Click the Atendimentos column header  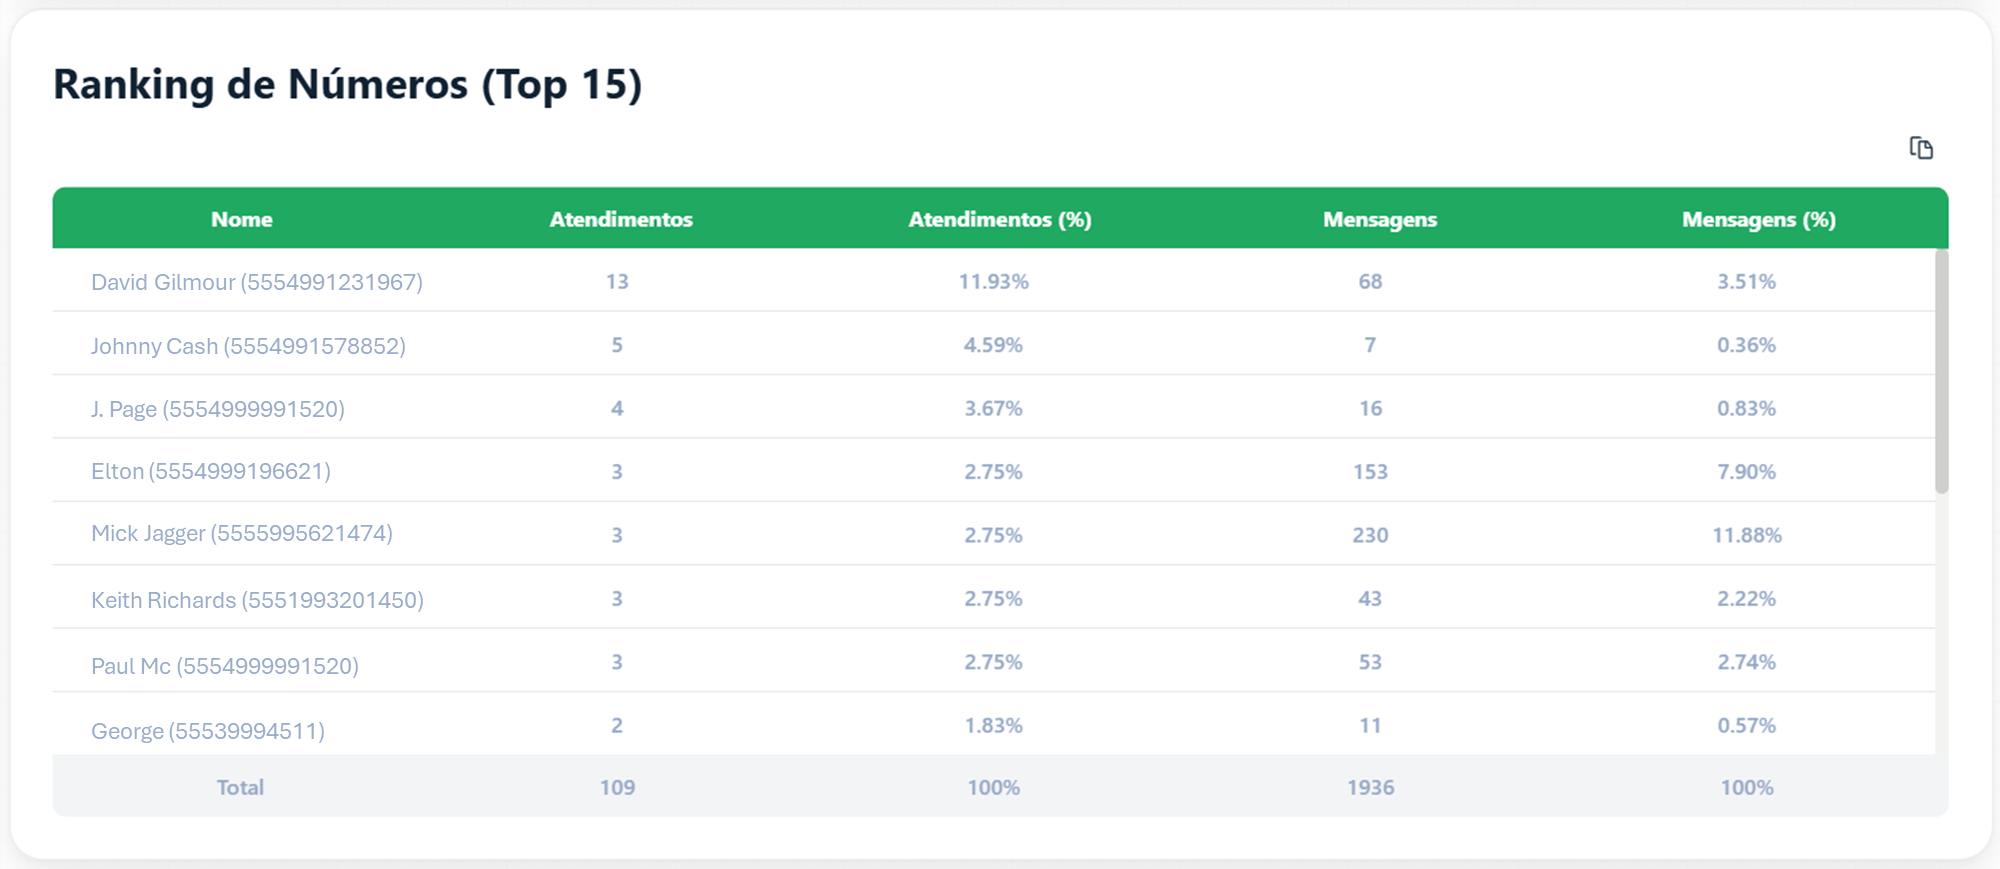point(620,219)
